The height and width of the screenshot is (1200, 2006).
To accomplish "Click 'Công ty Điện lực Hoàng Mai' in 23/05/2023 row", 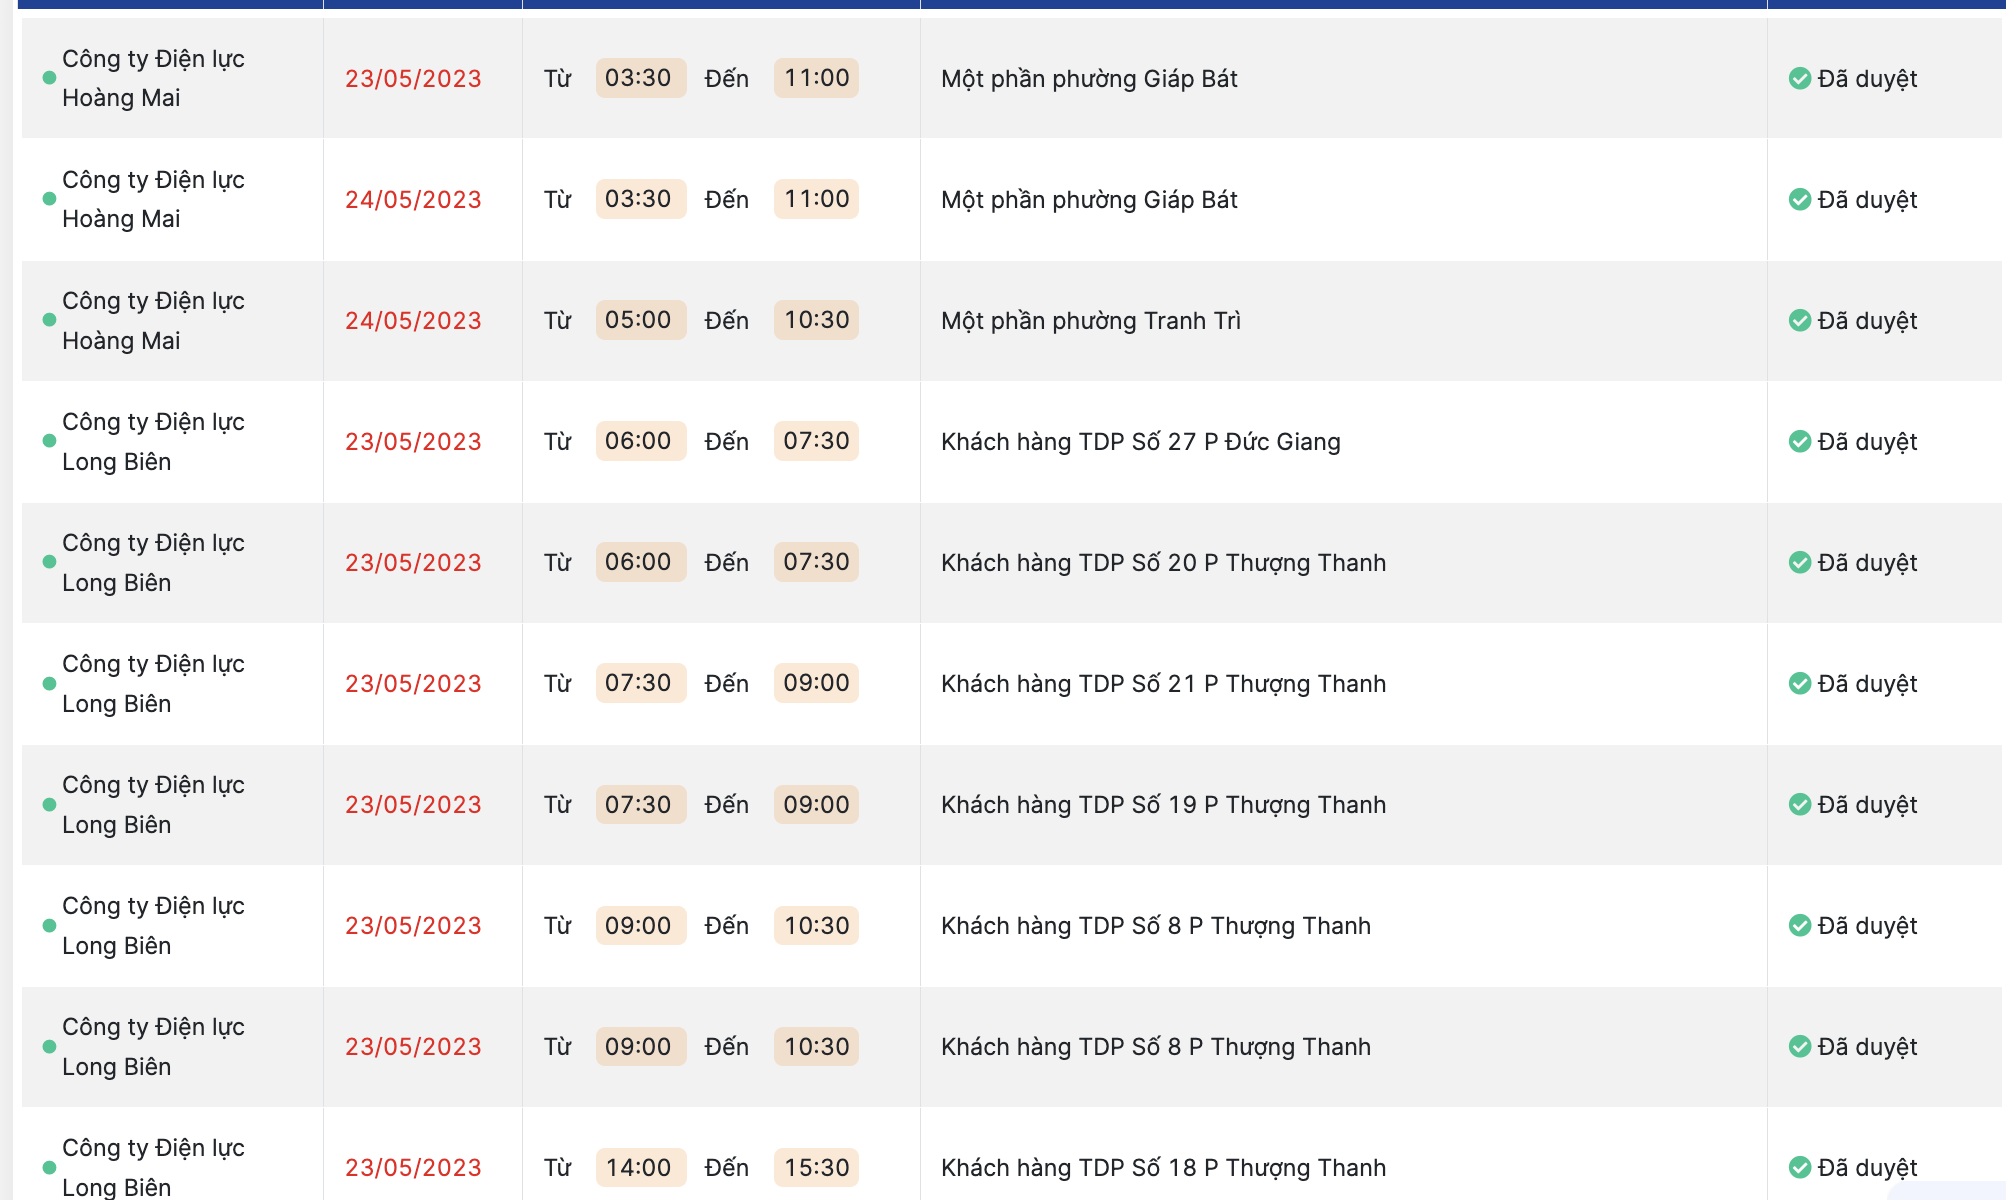I will 153,78.
